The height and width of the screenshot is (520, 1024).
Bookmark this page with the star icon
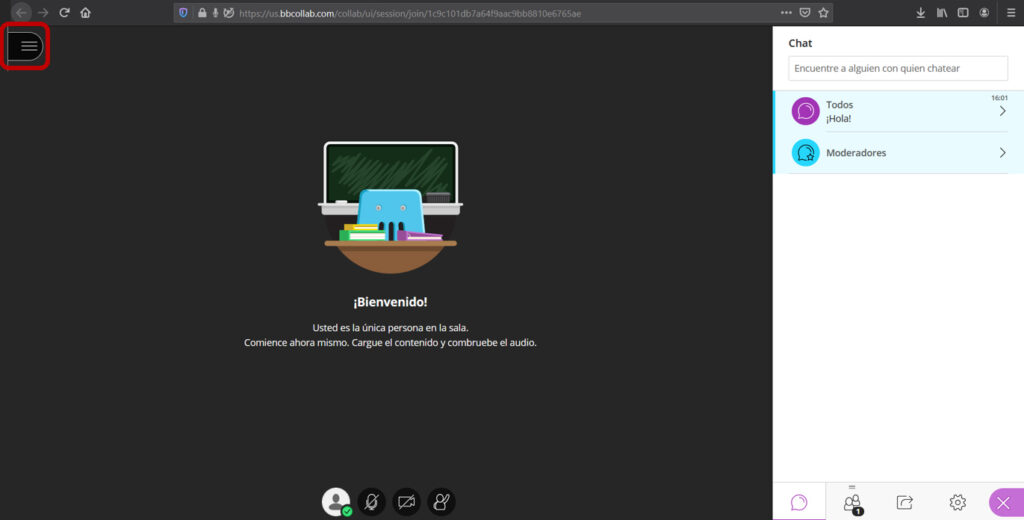(823, 13)
